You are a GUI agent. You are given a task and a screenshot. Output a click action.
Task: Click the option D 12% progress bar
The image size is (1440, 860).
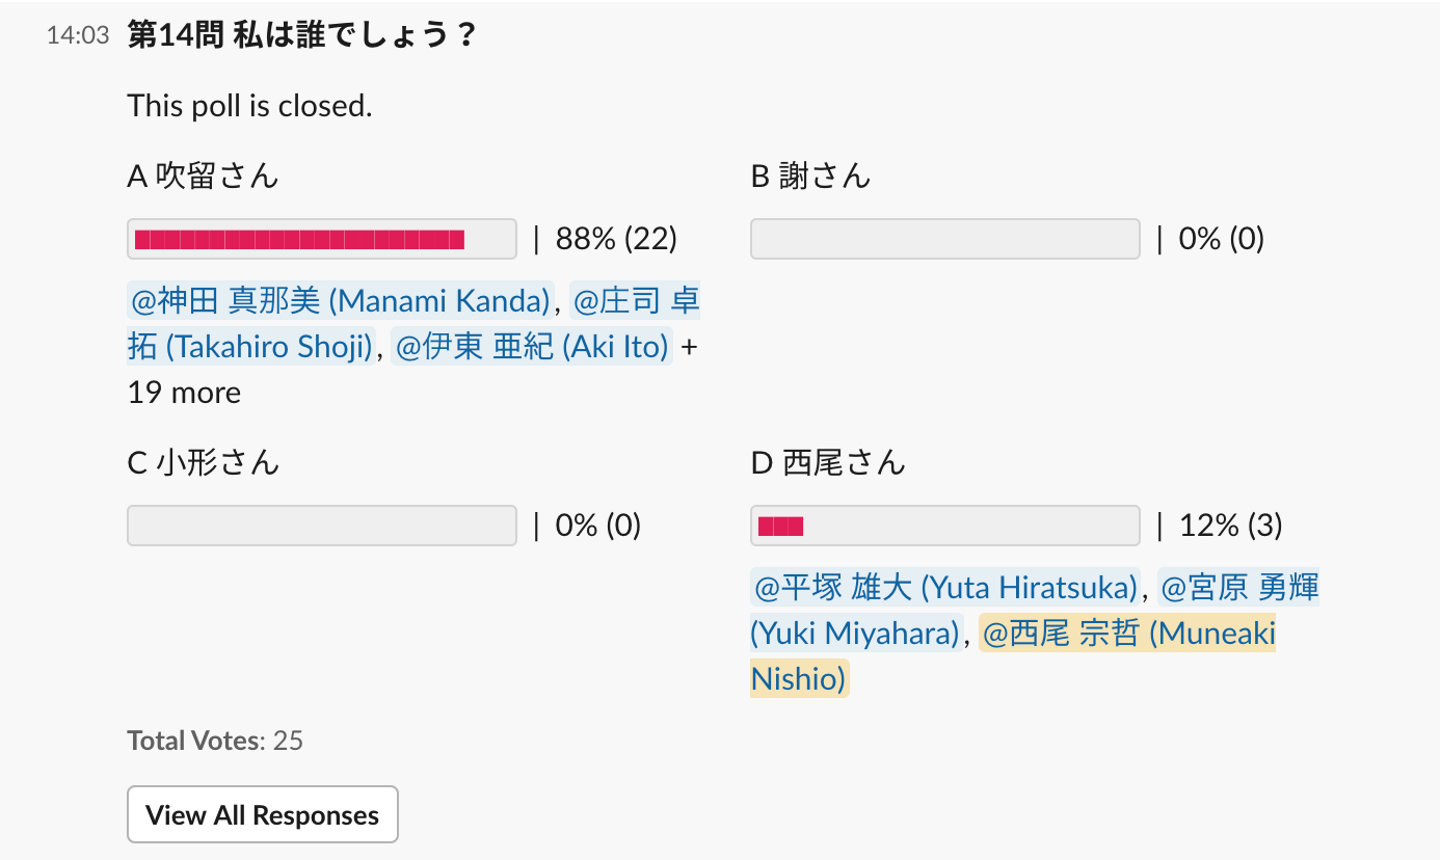pos(944,526)
